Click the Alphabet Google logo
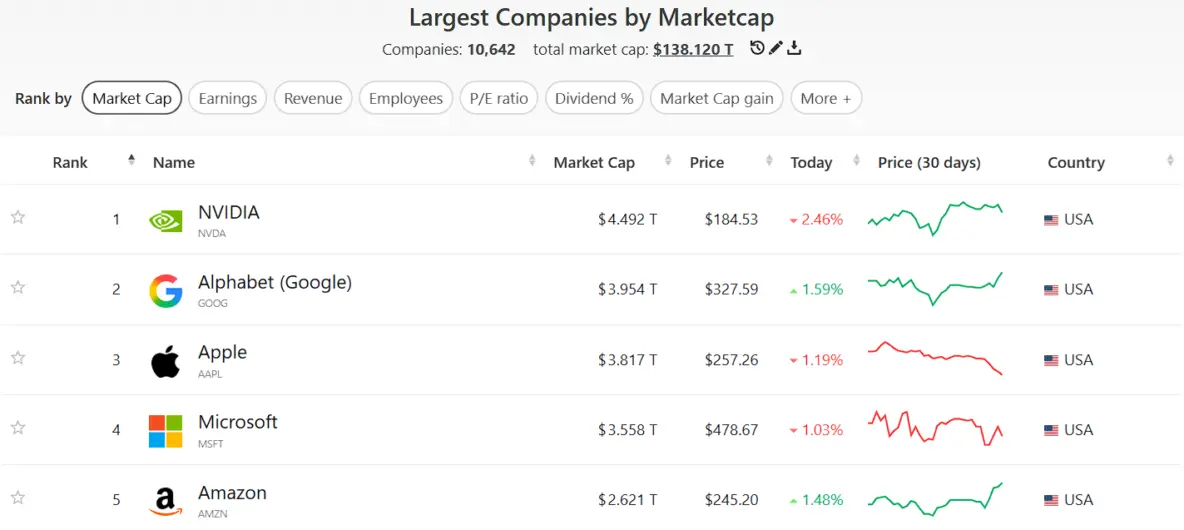 point(165,290)
